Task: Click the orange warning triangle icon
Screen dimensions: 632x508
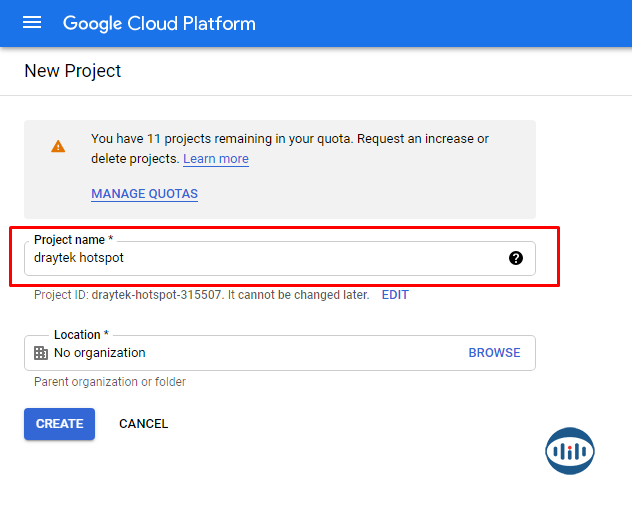Action: 58,146
